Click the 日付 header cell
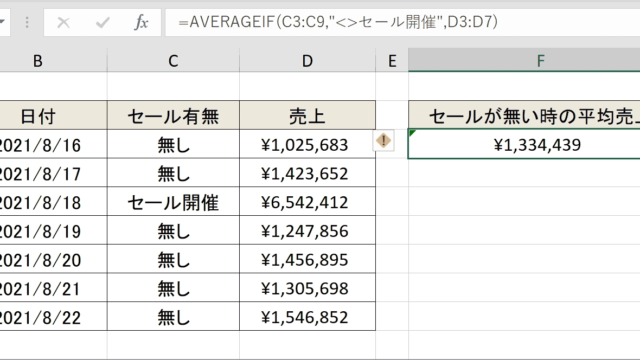640x360 pixels. (53, 116)
